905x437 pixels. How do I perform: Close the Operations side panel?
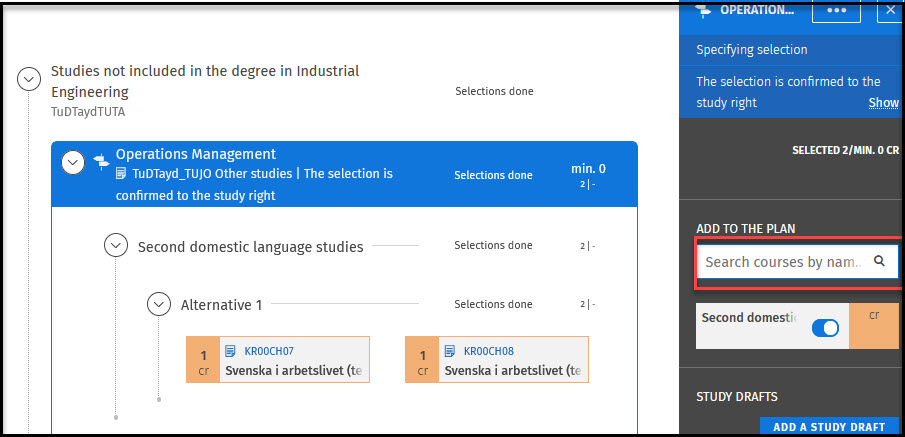pos(890,11)
